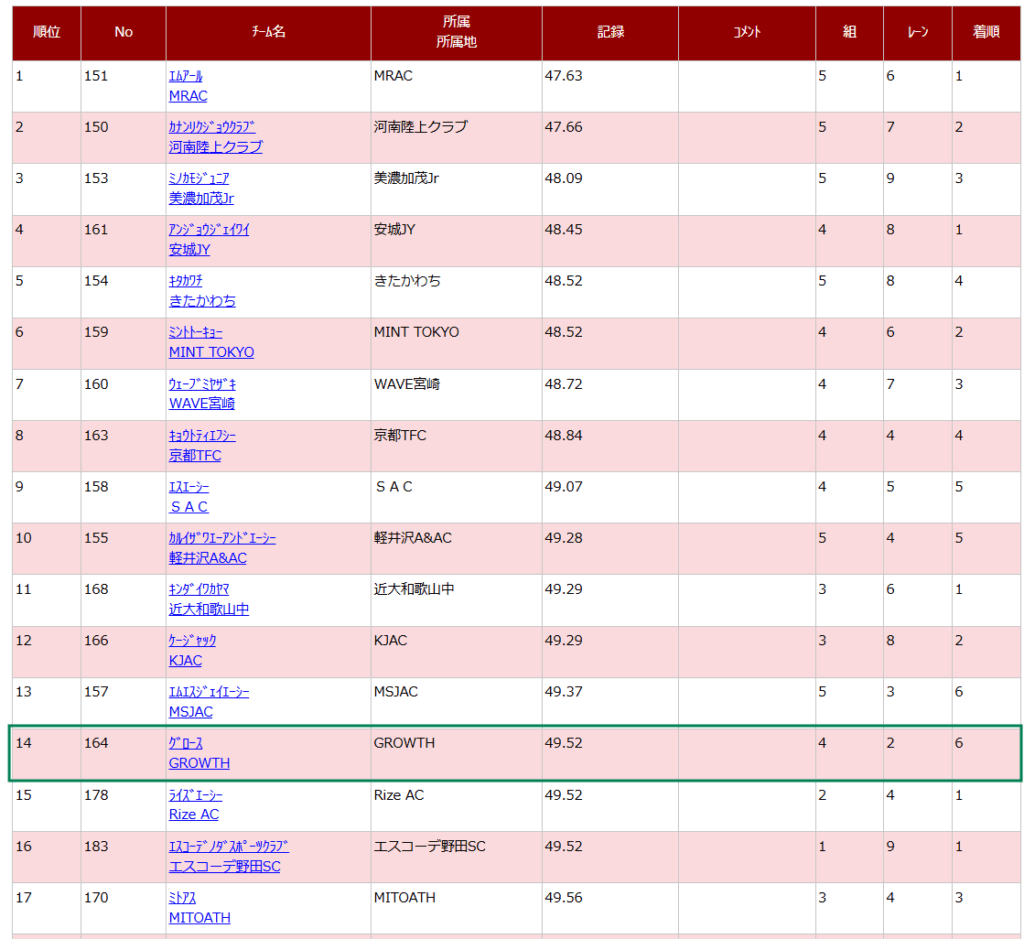Click the MINT TOKYO affiliation cell
The height and width of the screenshot is (939, 1024).
456,343
